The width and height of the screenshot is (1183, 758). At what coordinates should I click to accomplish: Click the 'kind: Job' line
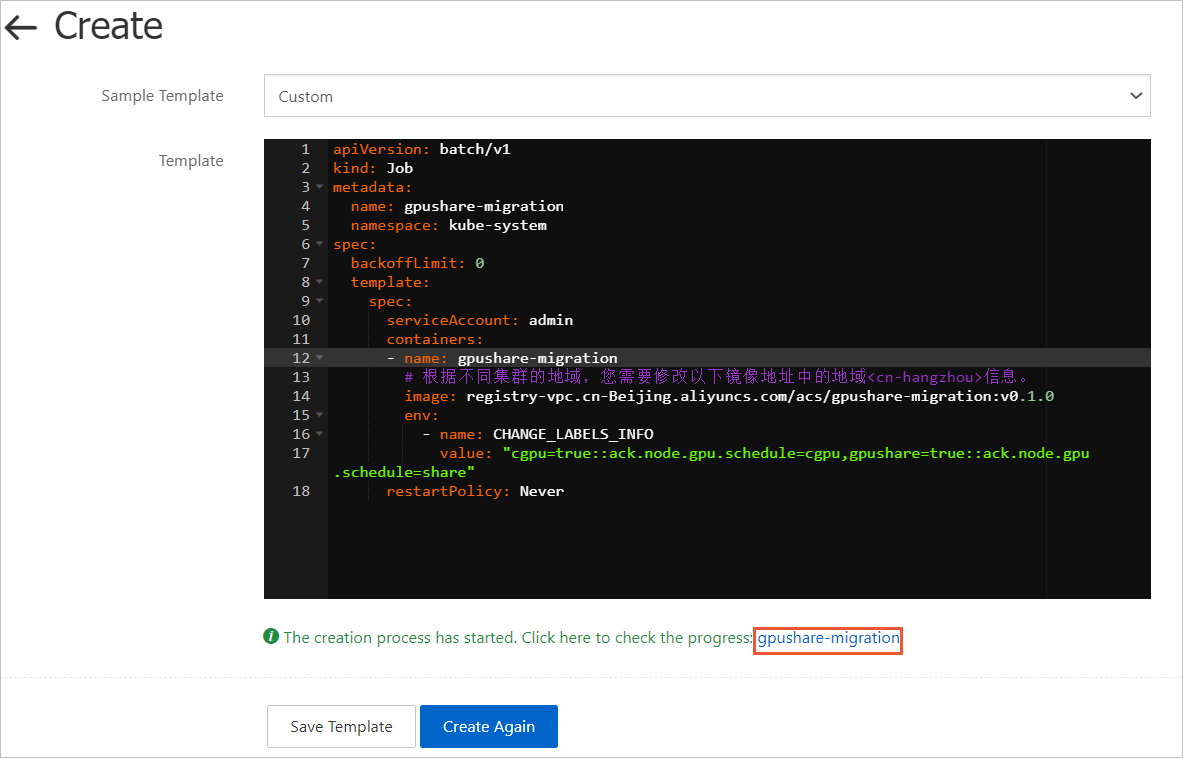pos(373,168)
